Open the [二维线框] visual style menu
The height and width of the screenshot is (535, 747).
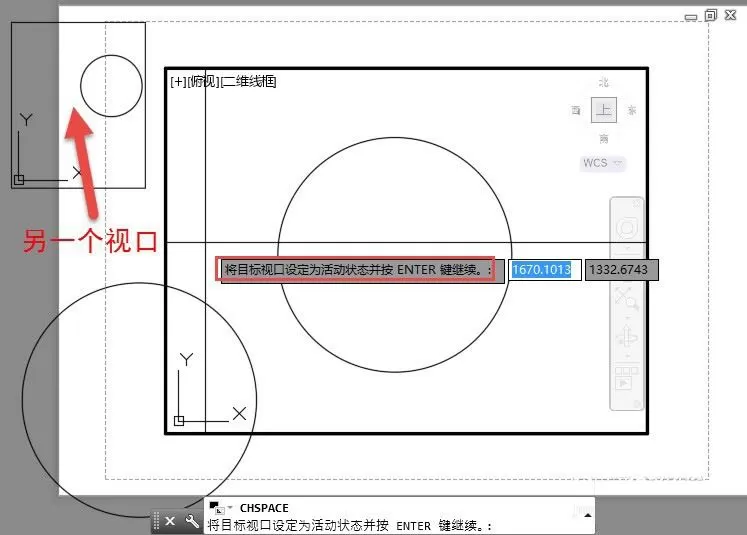[x=248, y=81]
